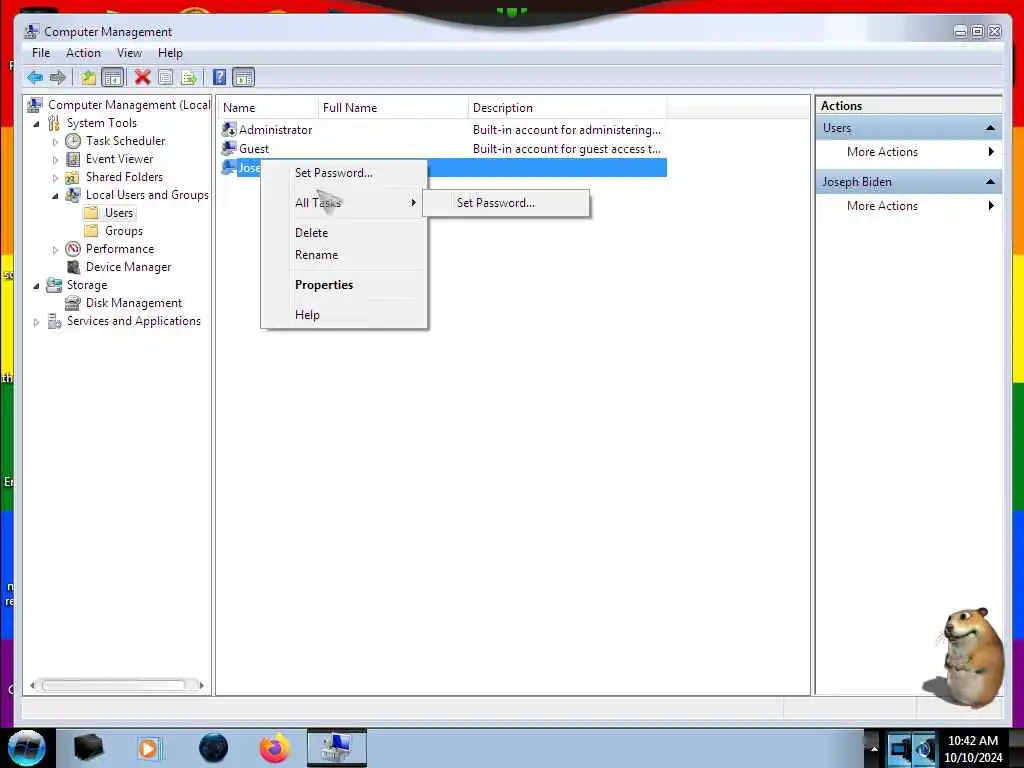This screenshot has height=768, width=1024.
Task: Click the Administrator user account icon
Action: (x=229, y=129)
